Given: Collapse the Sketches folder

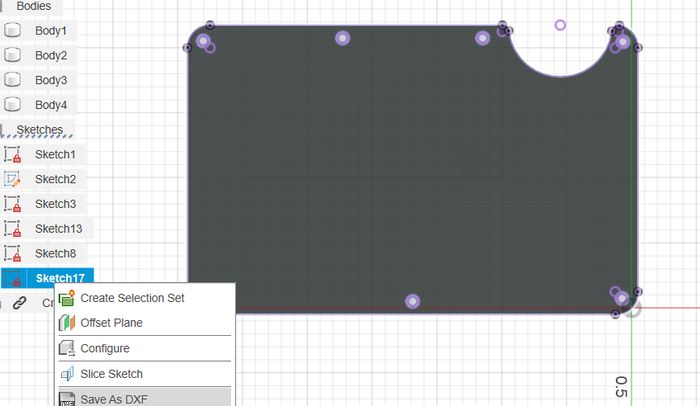Looking at the screenshot, I should click(x=39, y=130).
